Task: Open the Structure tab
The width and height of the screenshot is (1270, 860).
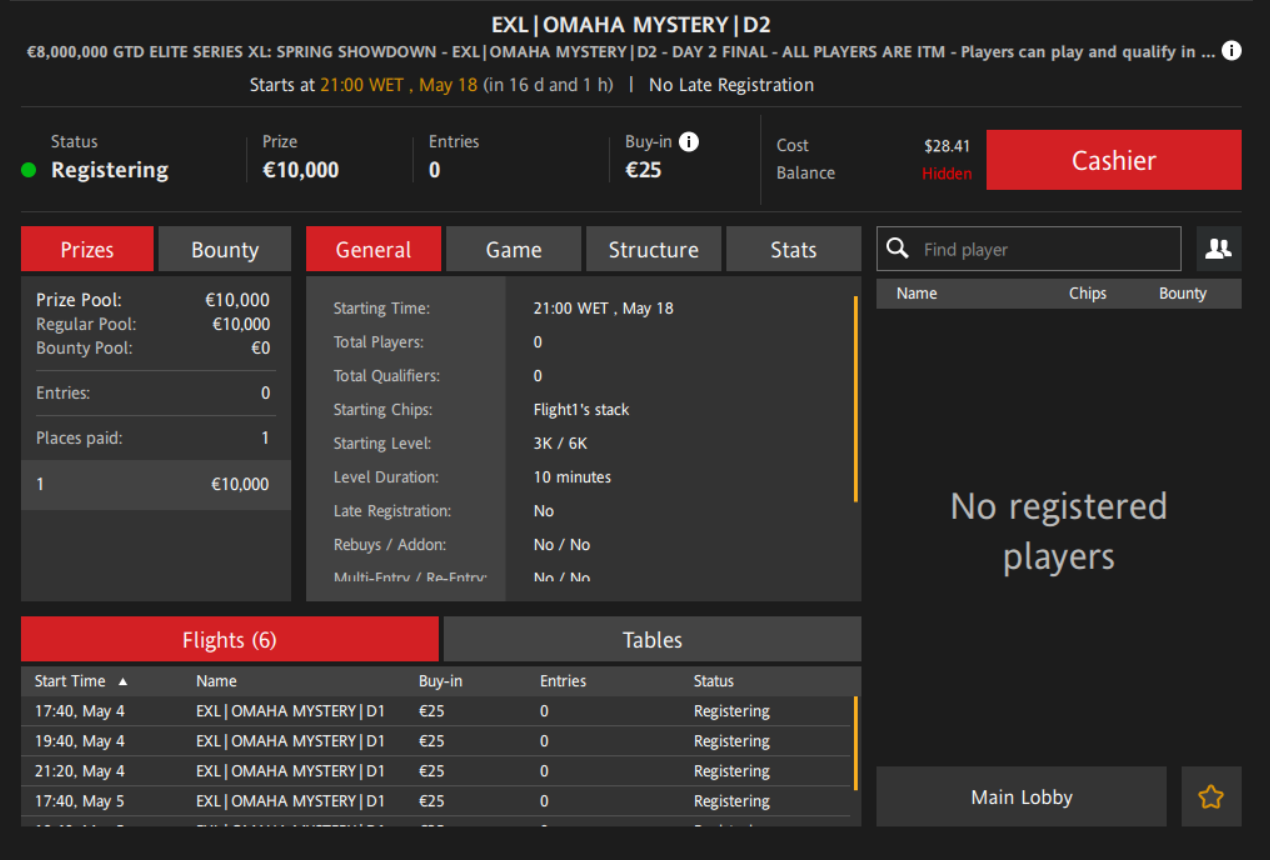Action: (x=653, y=249)
